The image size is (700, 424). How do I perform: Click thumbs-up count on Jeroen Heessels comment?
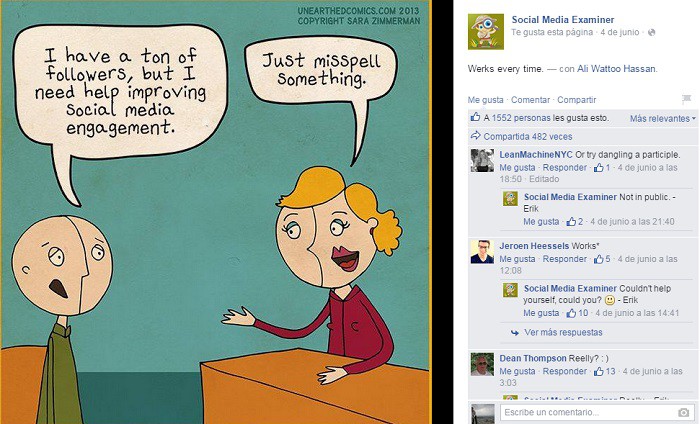tap(608, 259)
